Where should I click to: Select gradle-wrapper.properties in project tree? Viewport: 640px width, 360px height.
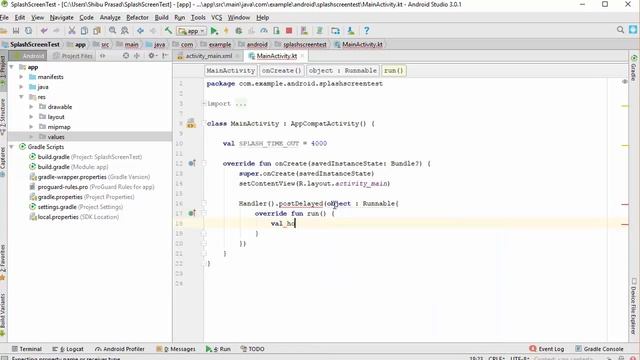[x=90, y=177]
